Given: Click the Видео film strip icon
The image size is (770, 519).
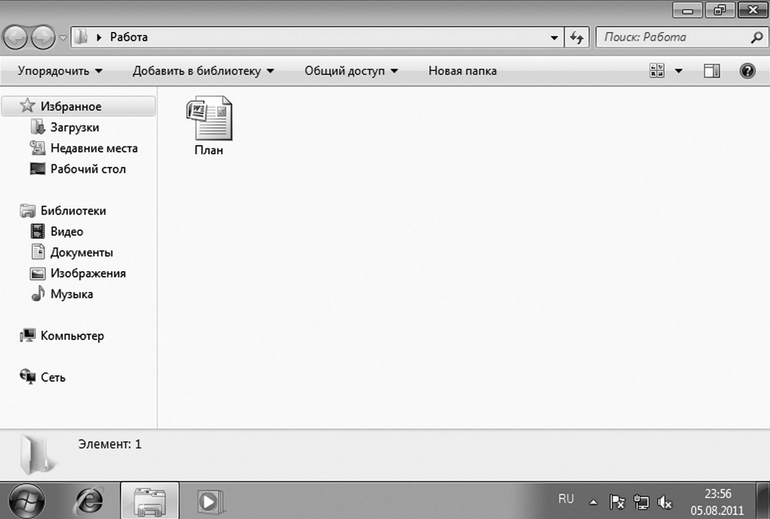Looking at the screenshot, I should coord(37,231).
